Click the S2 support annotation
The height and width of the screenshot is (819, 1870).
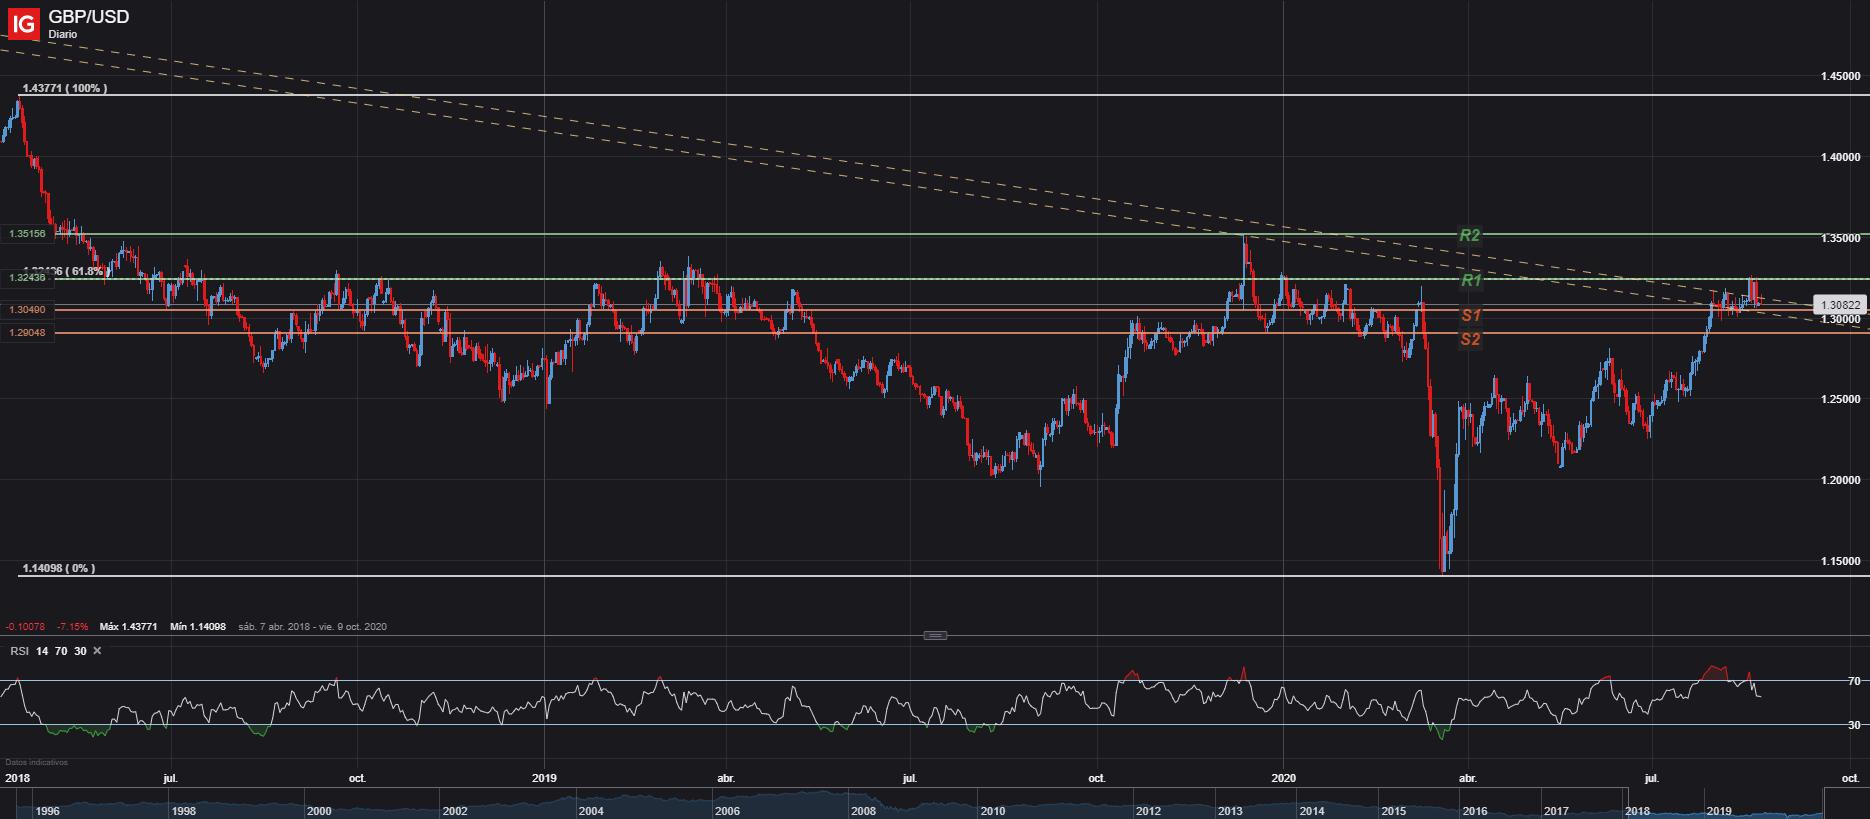click(x=1470, y=339)
